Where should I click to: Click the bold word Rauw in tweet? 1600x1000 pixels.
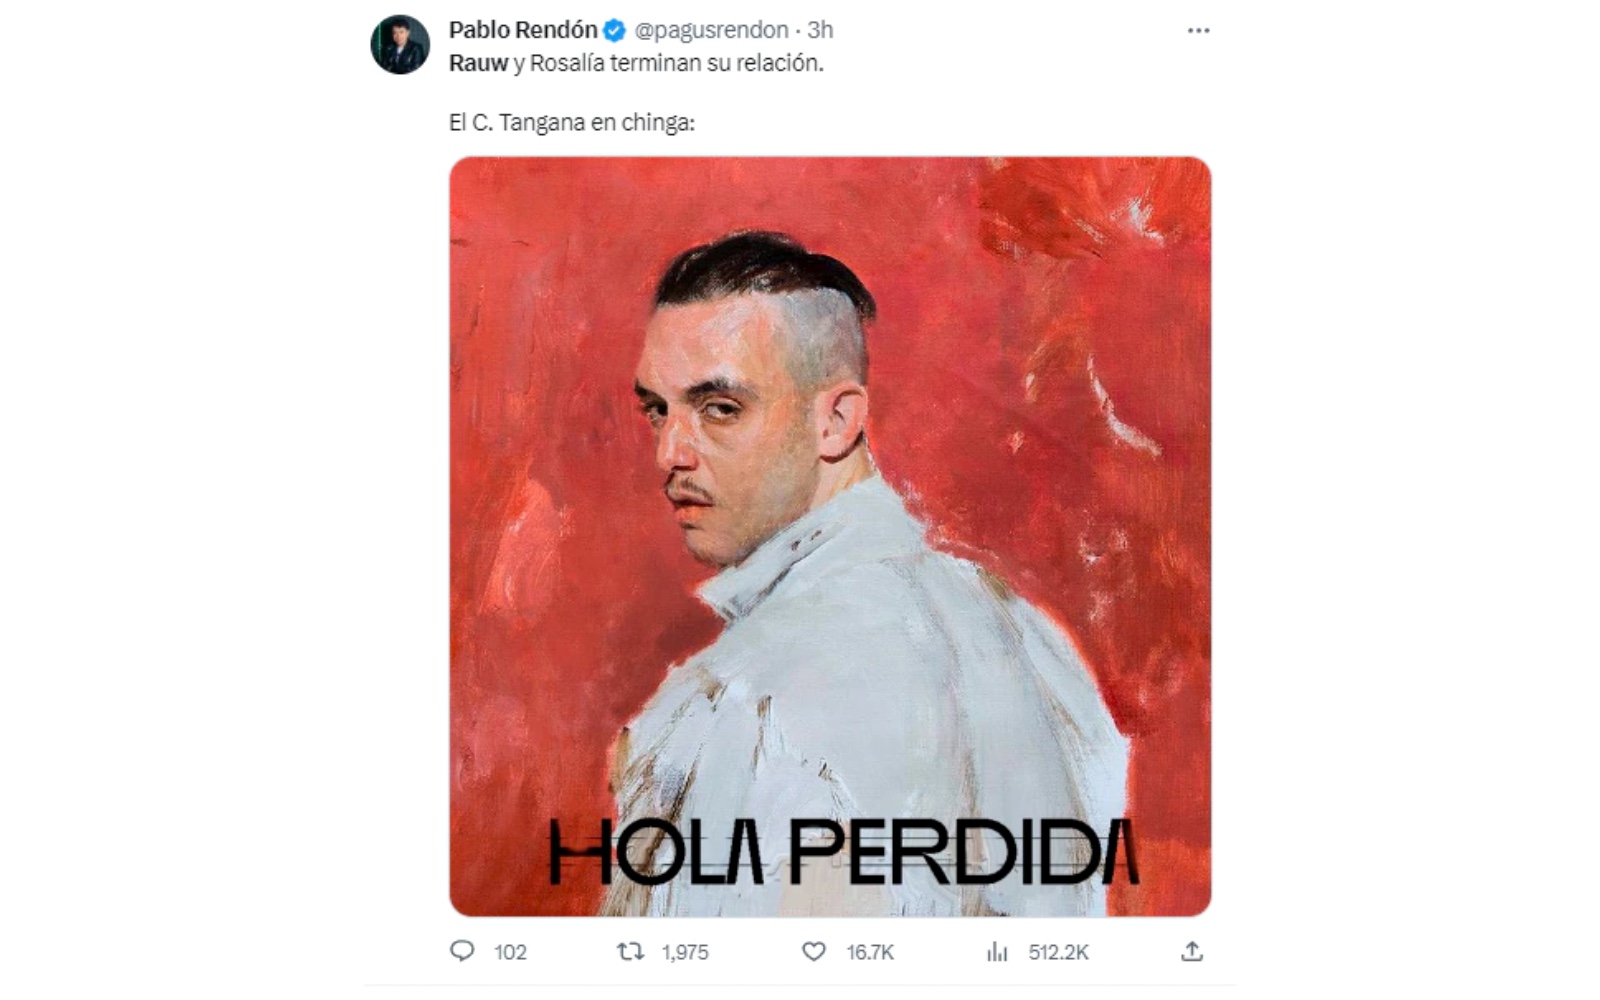point(478,63)
